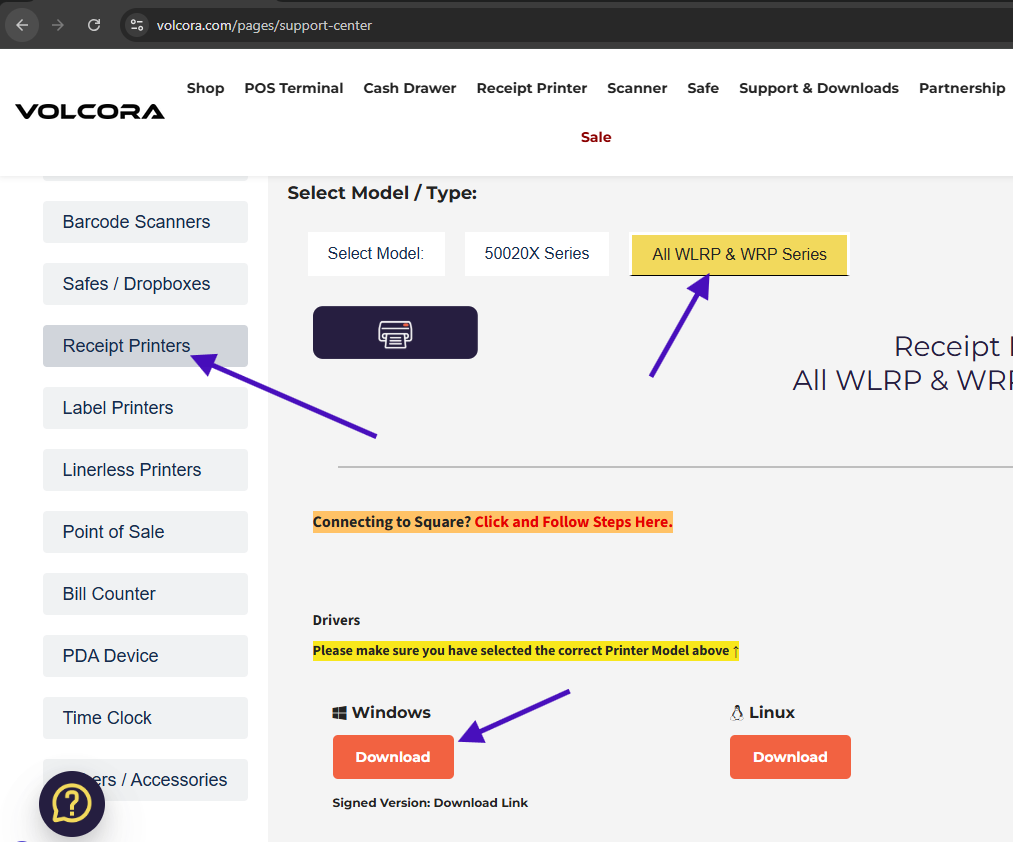This screenshot has height=842, width=1013.
Task: Reload the page with the refresh icon
Action: point(94,25)
